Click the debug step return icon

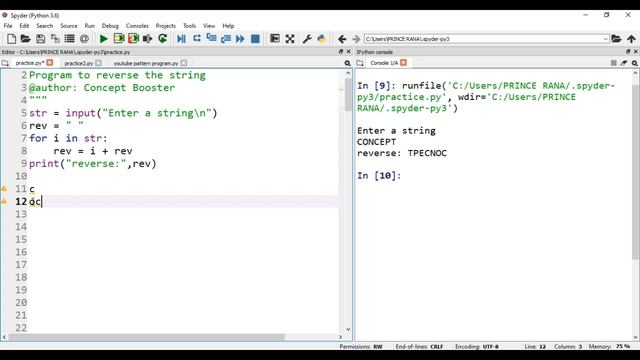tap(226, 39)
